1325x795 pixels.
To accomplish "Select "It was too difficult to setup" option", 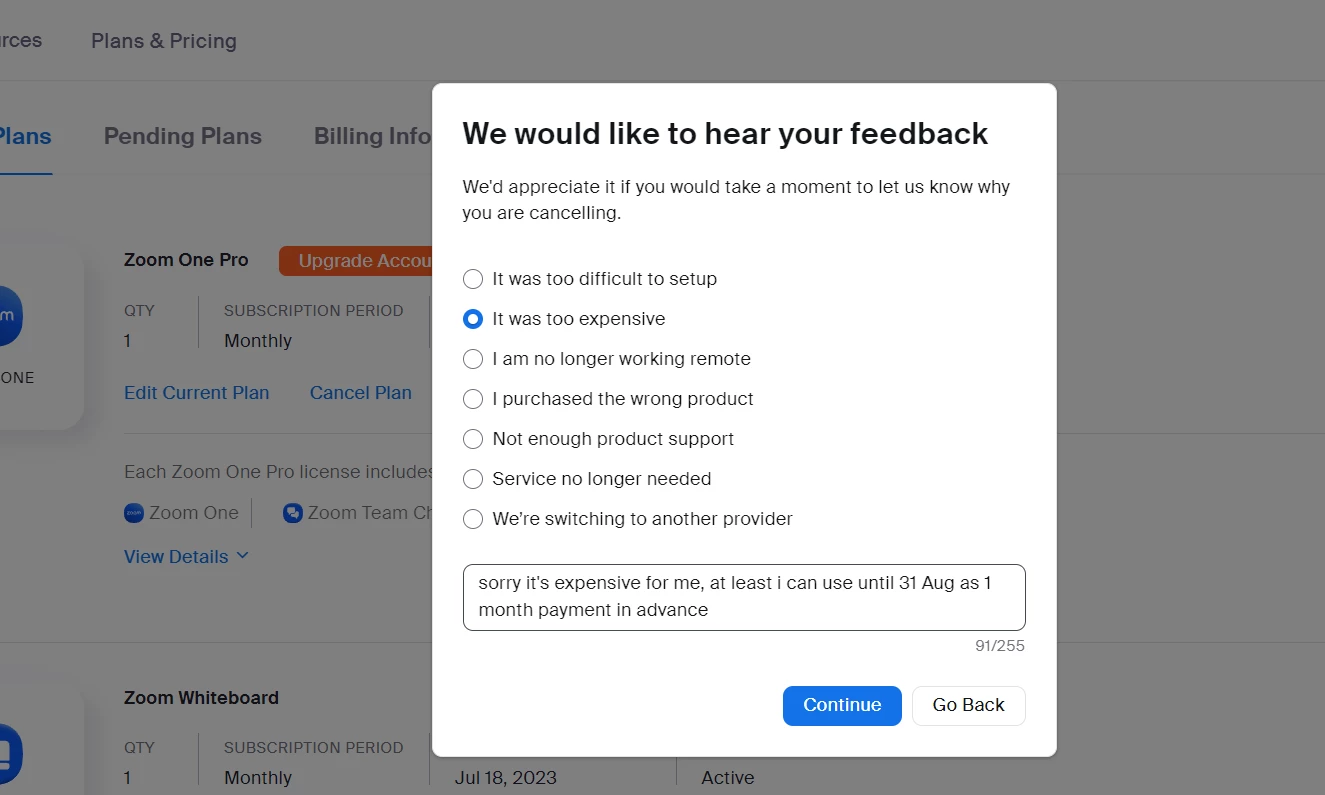I will (x=473, y=279).
